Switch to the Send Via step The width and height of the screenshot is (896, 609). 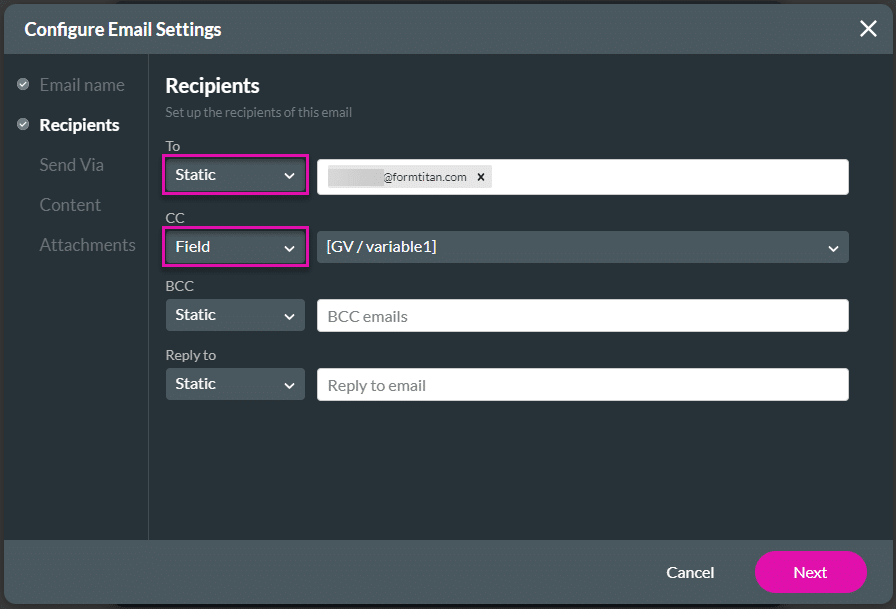71,165
